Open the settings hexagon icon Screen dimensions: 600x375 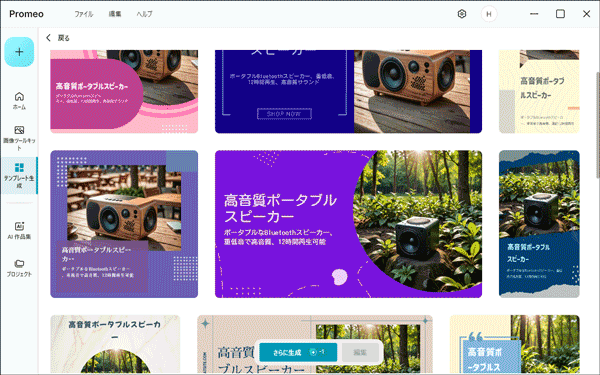coord(462,14)
